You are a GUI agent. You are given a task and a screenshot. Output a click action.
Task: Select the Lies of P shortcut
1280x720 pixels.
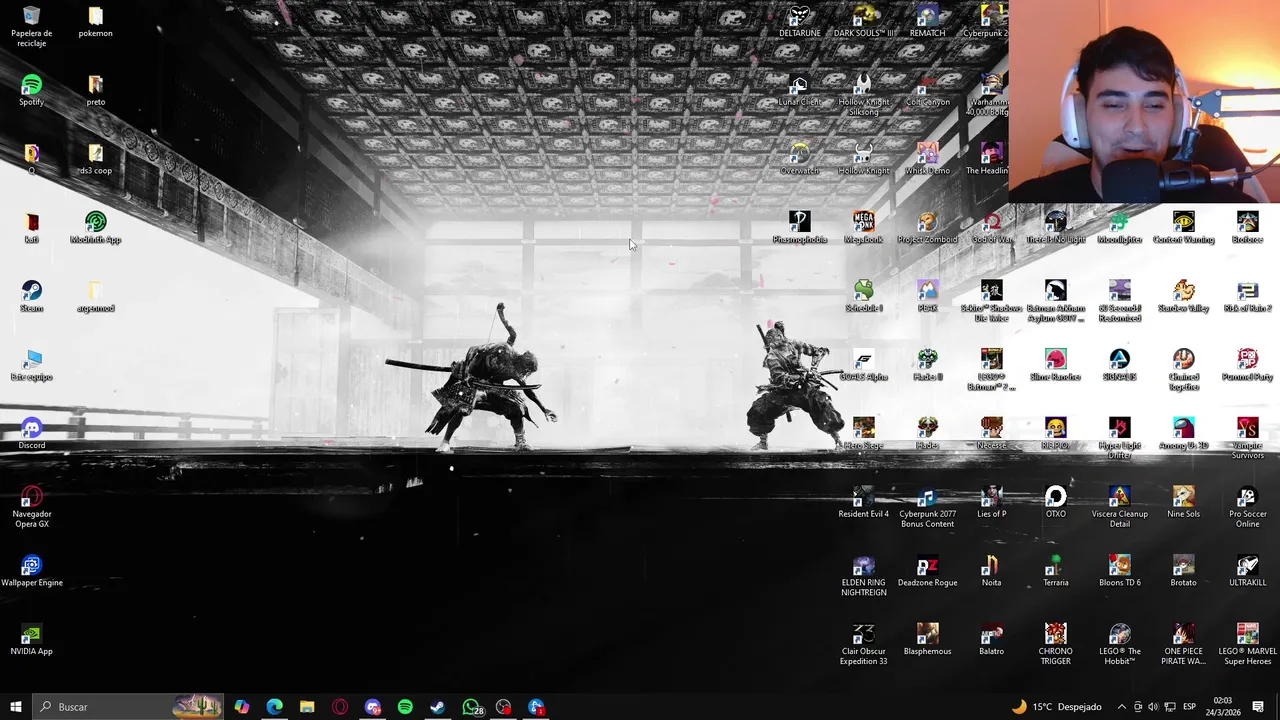991,502
